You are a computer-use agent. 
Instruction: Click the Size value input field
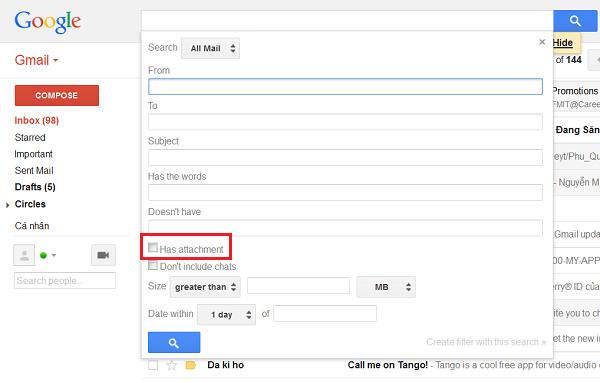pos(298,286)
